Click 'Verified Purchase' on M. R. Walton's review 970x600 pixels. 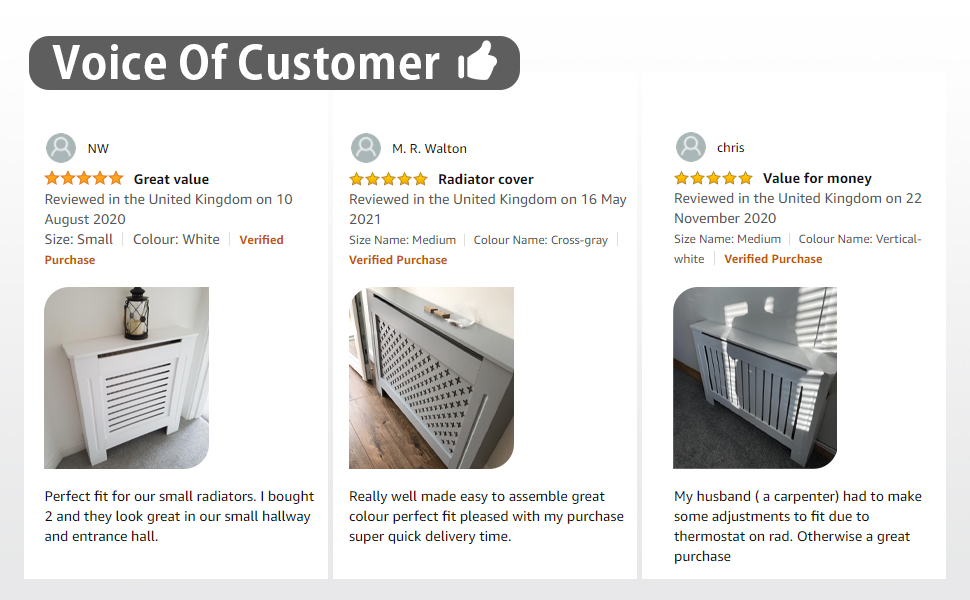[x=398, y=259]
